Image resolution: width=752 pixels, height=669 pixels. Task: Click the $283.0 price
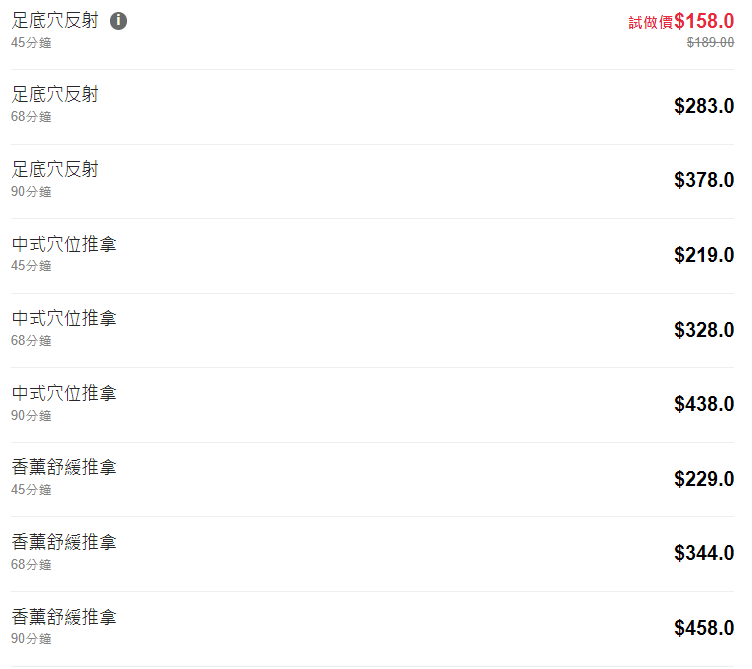(704, 106)
